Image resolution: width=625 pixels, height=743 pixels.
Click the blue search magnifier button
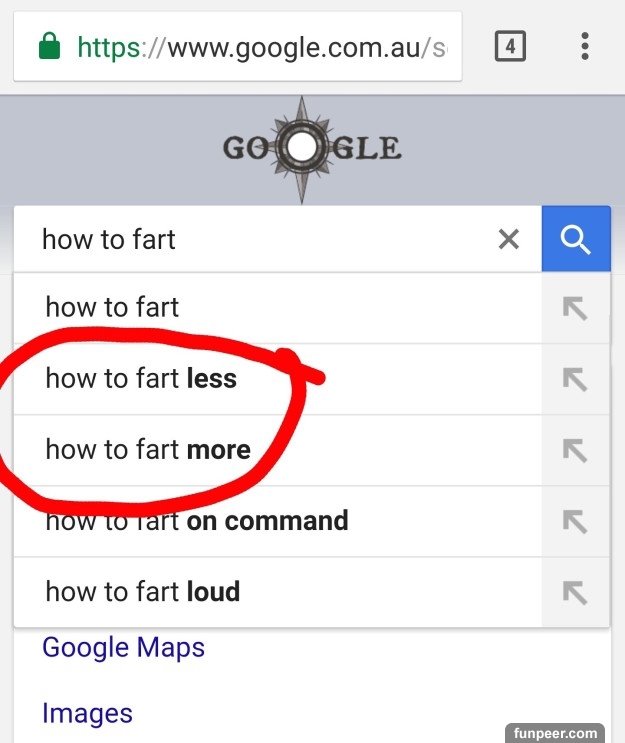576,239
